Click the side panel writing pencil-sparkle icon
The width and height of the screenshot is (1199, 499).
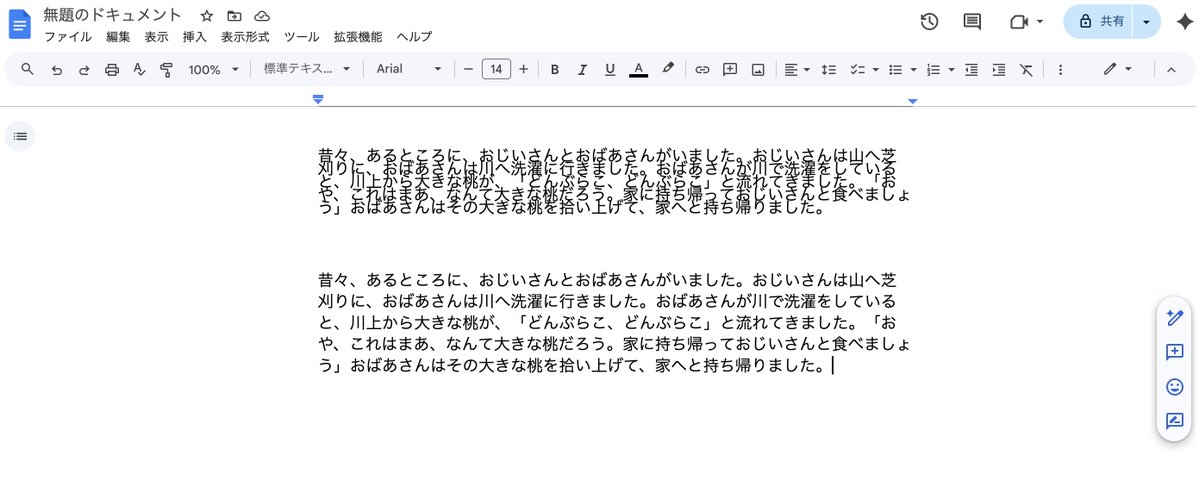point(1175,318)
